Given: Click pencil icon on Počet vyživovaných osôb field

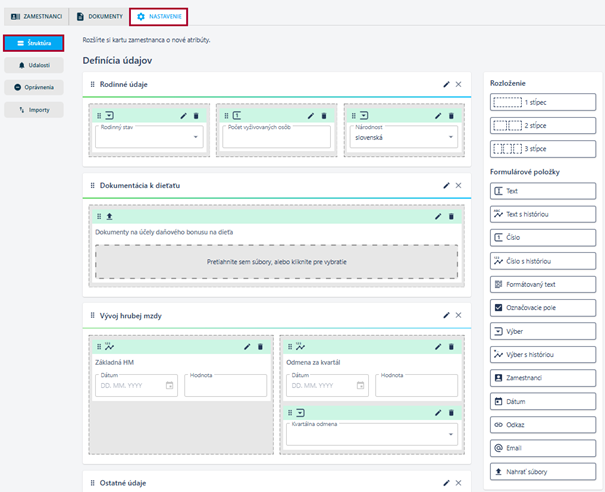Looking at the screenshot, I should click(311, 116).
